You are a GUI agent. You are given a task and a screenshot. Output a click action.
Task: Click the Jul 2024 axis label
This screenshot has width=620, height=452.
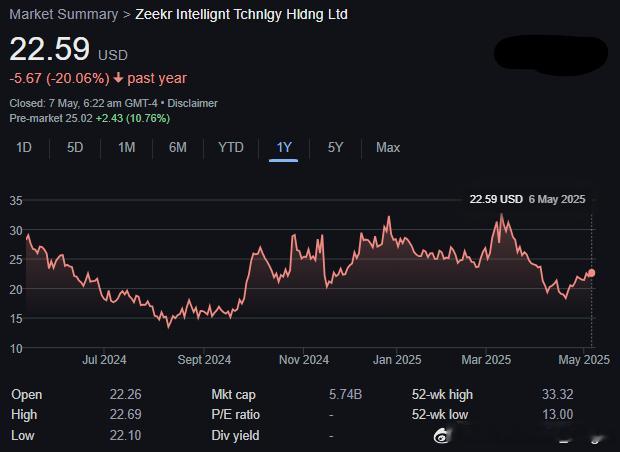tap(104, 360)
